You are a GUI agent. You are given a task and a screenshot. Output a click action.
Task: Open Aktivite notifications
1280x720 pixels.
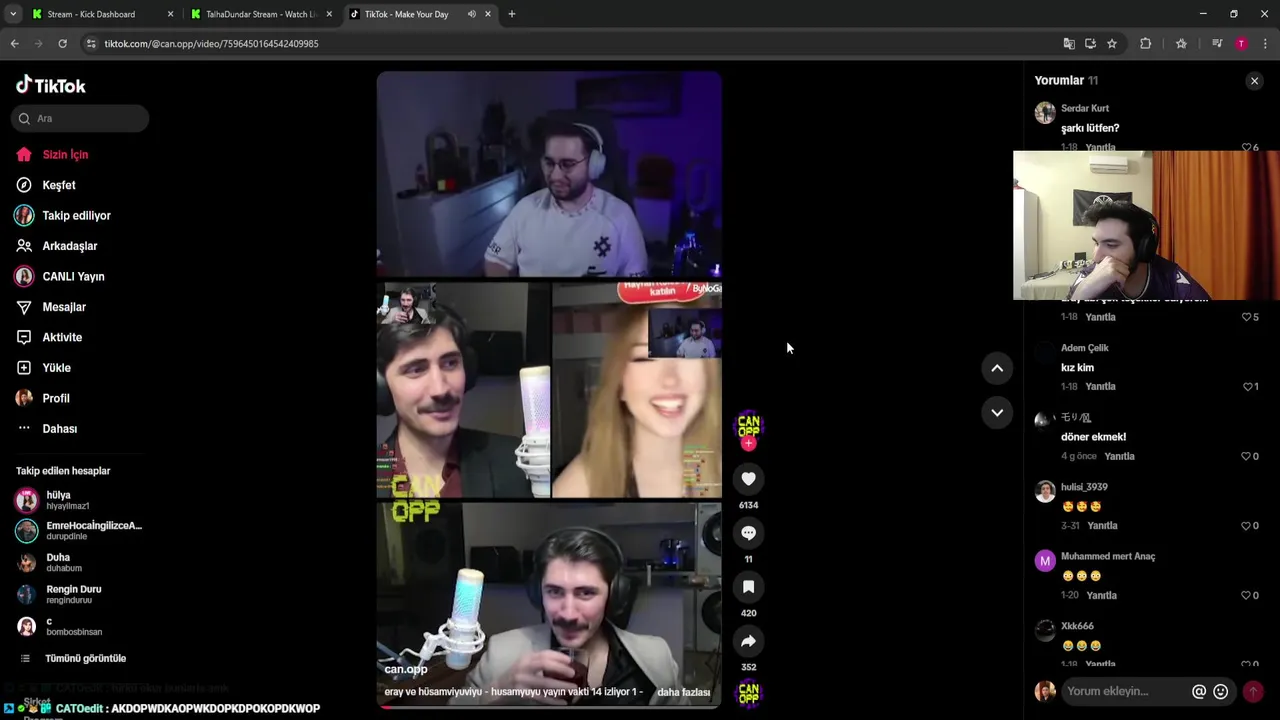click(x=62, y=338)
